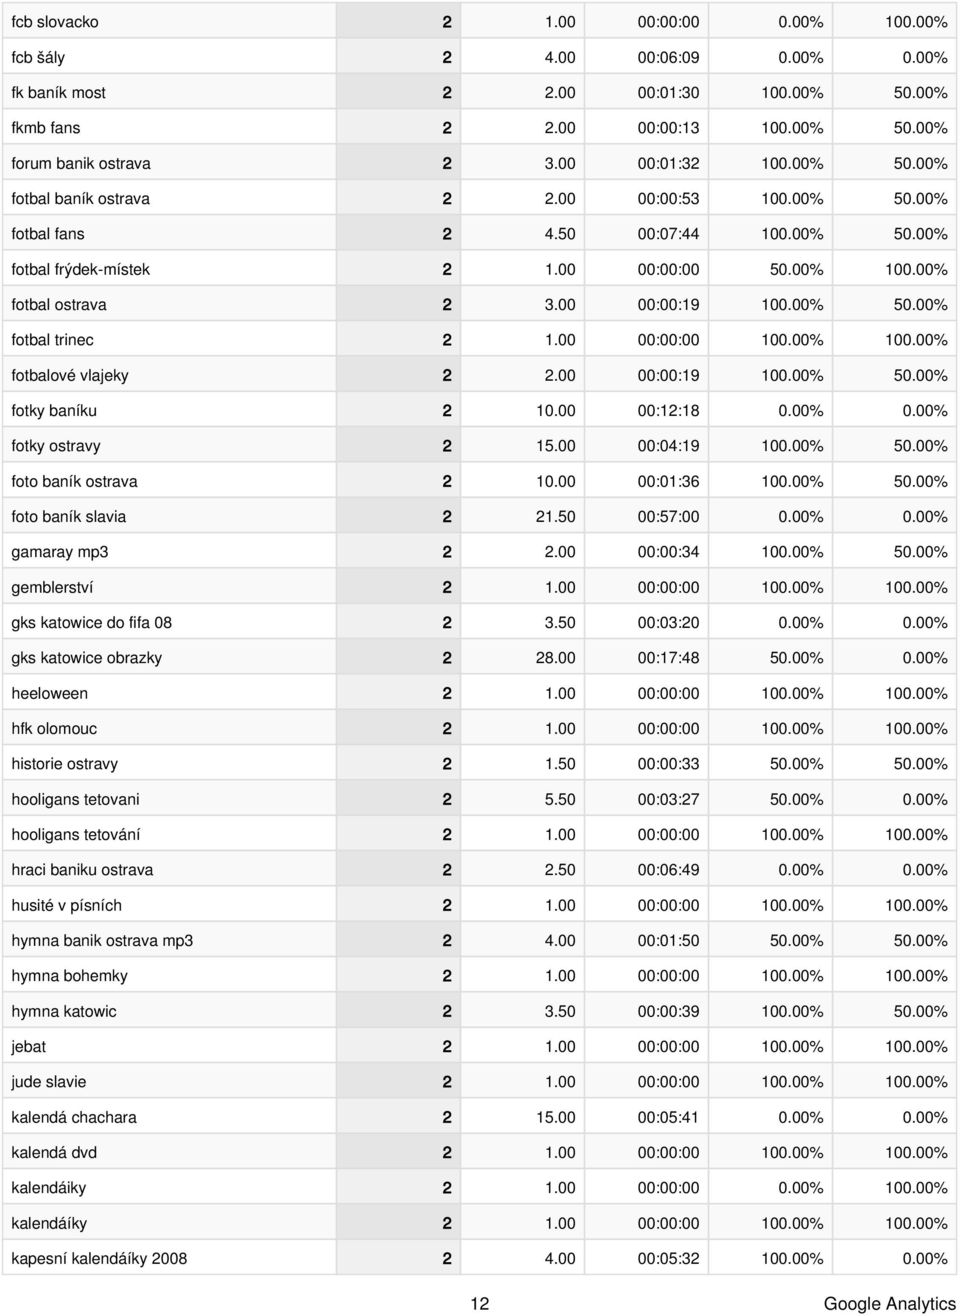Image resolution: width=960 pixels, height=1316 pixels.
Task: Click the 'kapesní kalendáiky 2008' keyword
Action: click(x=99, y=1258)
